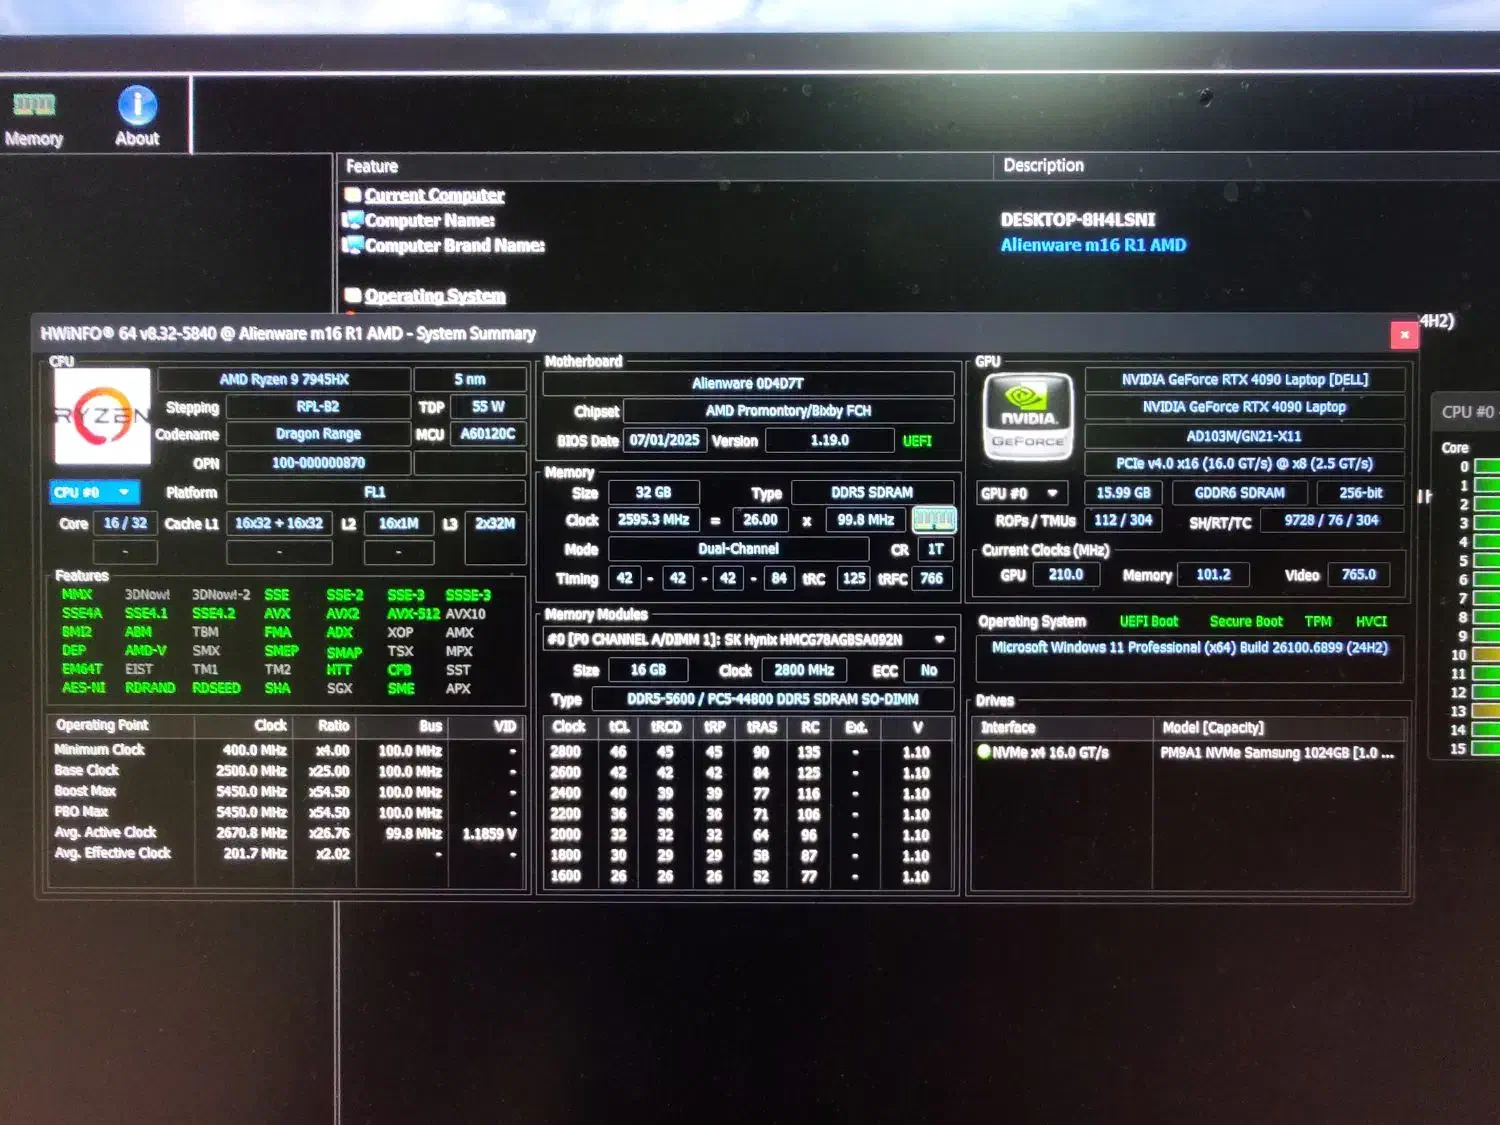The height and width of the screenshot is (1125, 1500).
Task: Click the Core 0 usage bar
Action: [x=1486, y=467]
